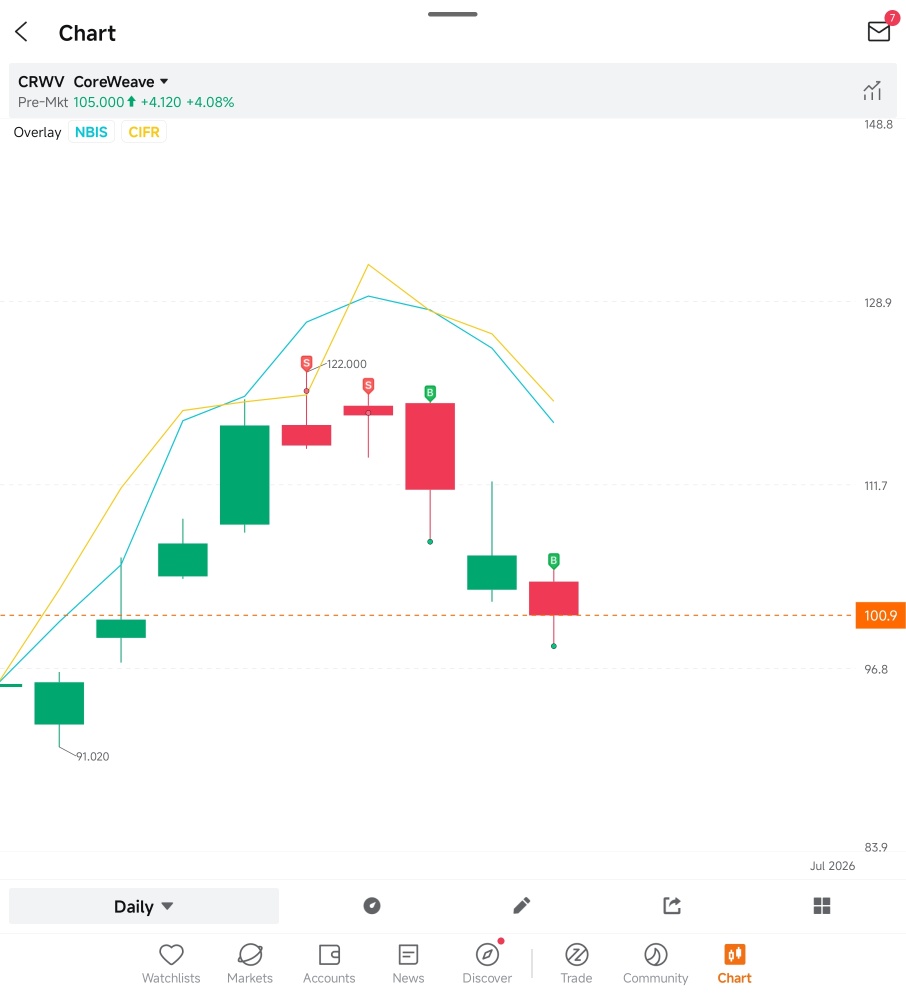Expand the CRWV CoreWeave symbol dropdown
906x994 pixels.
pyautogui.click(x=93, y=82)
